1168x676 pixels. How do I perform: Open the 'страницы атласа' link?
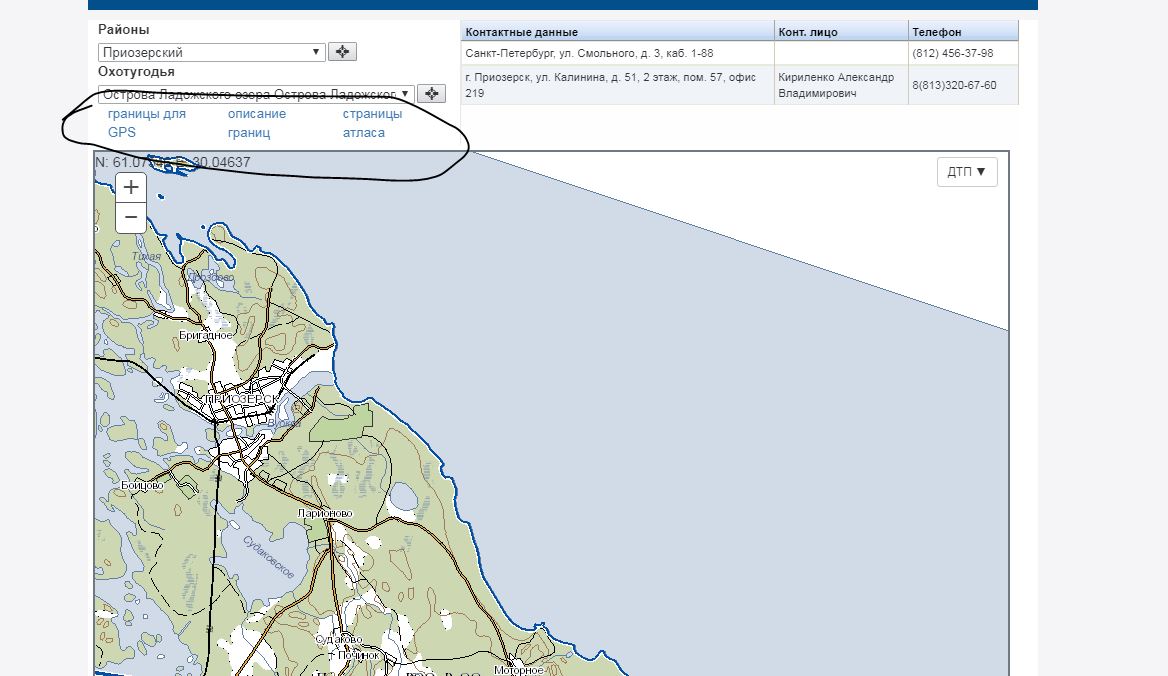372,123
